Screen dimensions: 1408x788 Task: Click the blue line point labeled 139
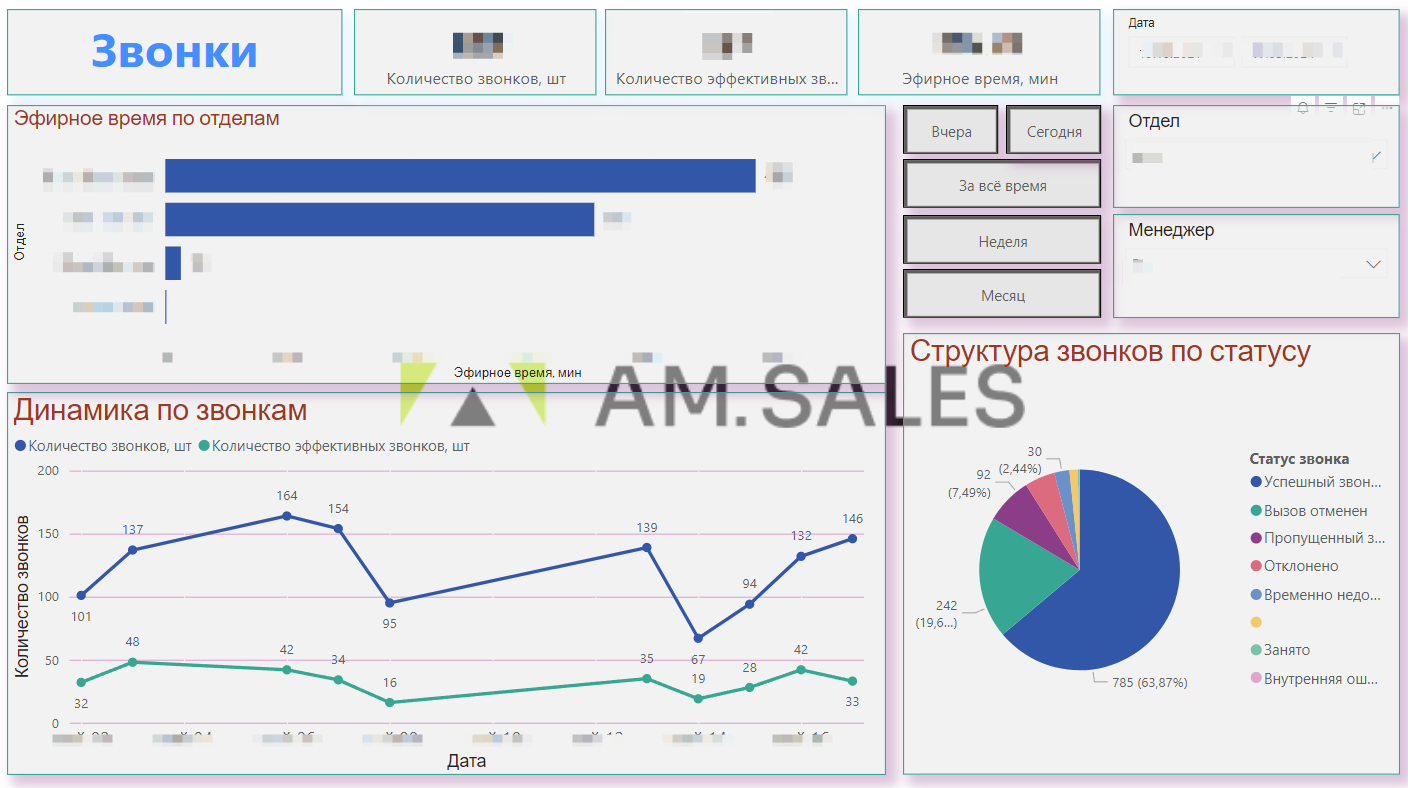point(646,547)
